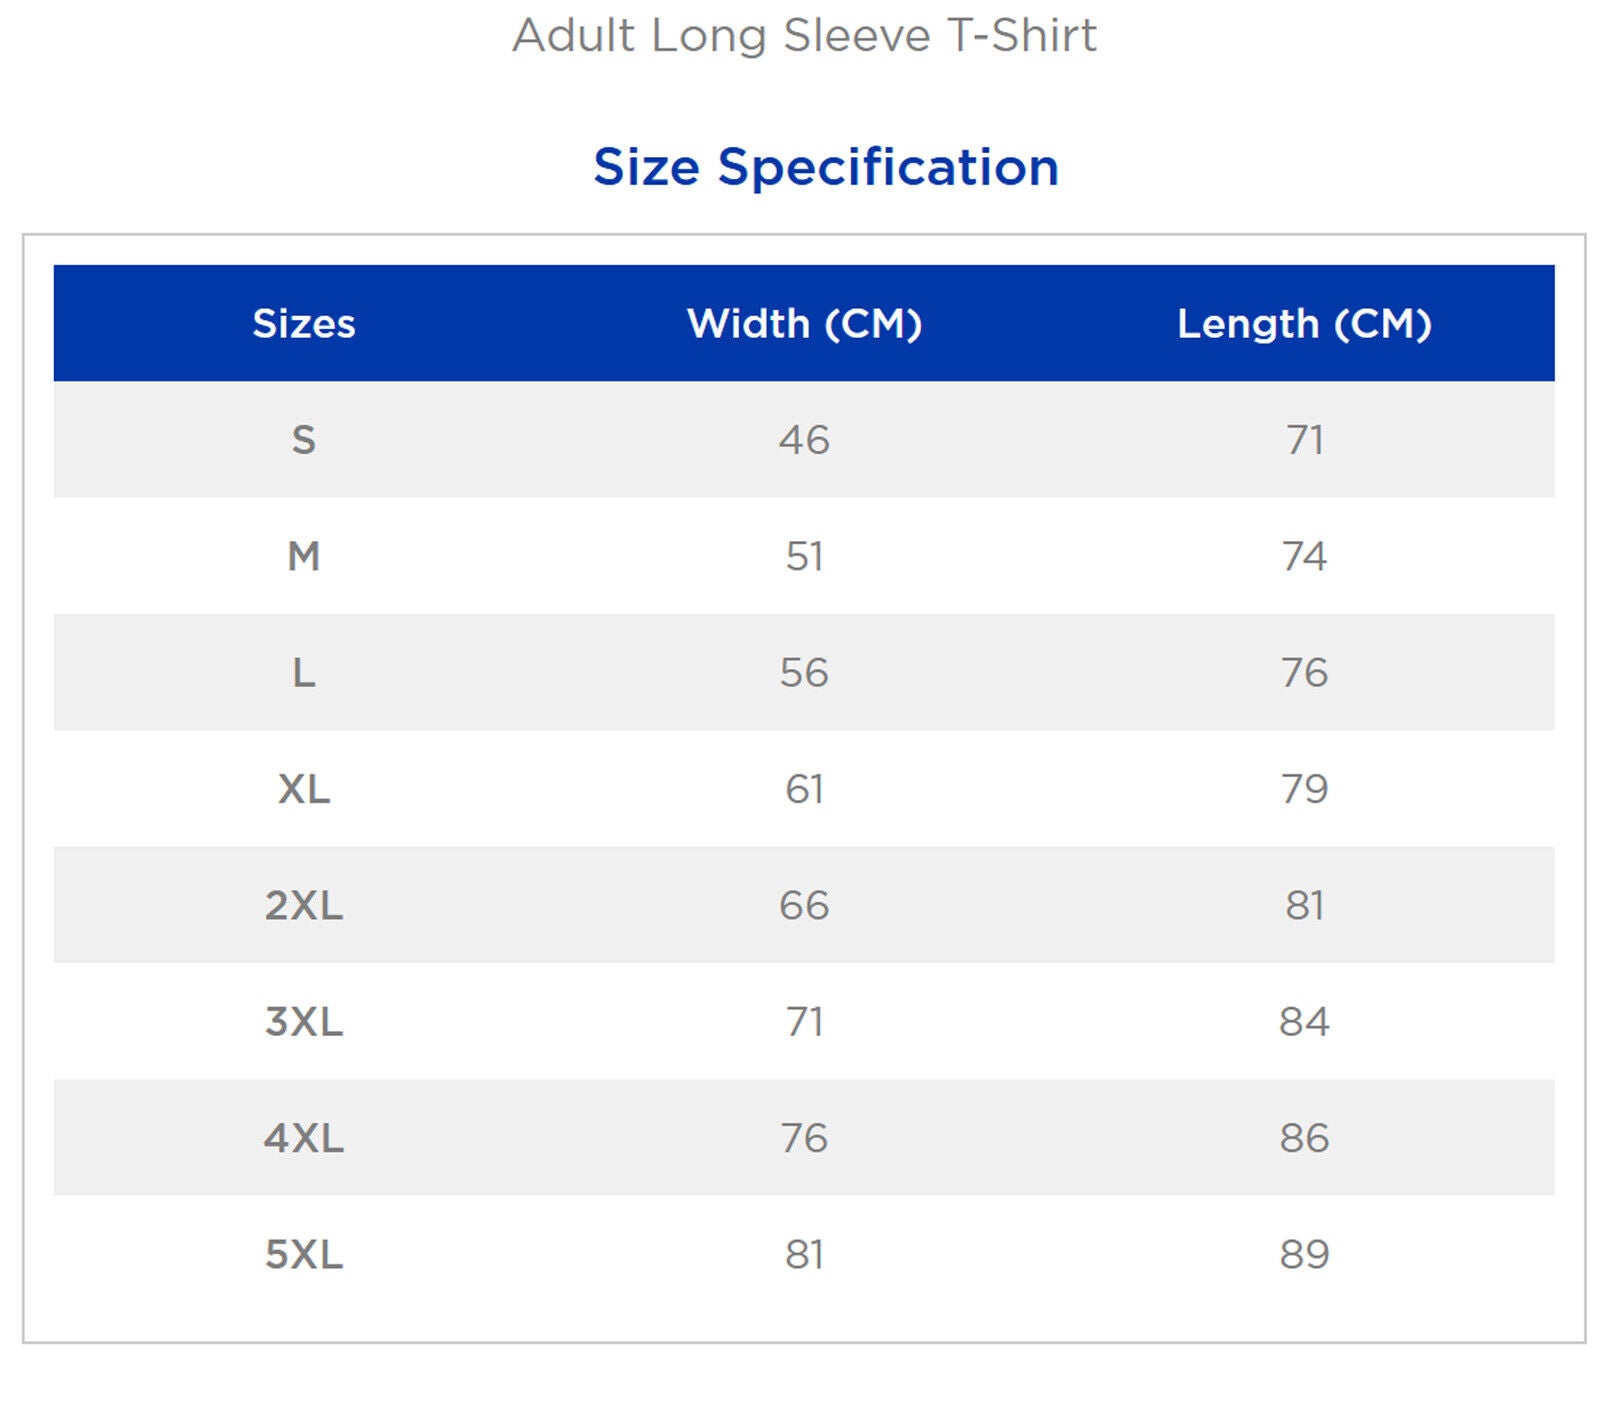Click the L size row label
This screenshot has width=1600, height=1414.
tap(304, 673)
